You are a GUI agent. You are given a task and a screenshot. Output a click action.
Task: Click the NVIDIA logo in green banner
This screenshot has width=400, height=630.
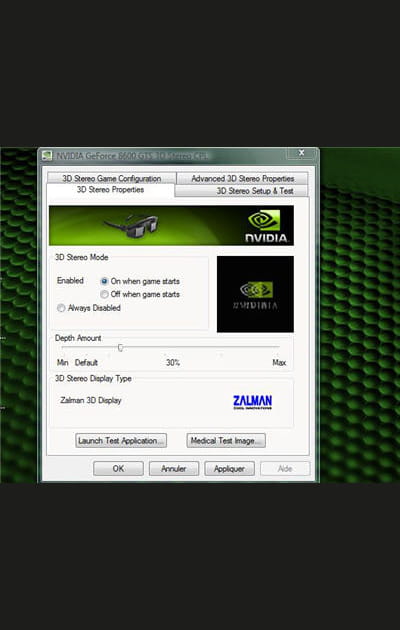click(x=266, y=226)
